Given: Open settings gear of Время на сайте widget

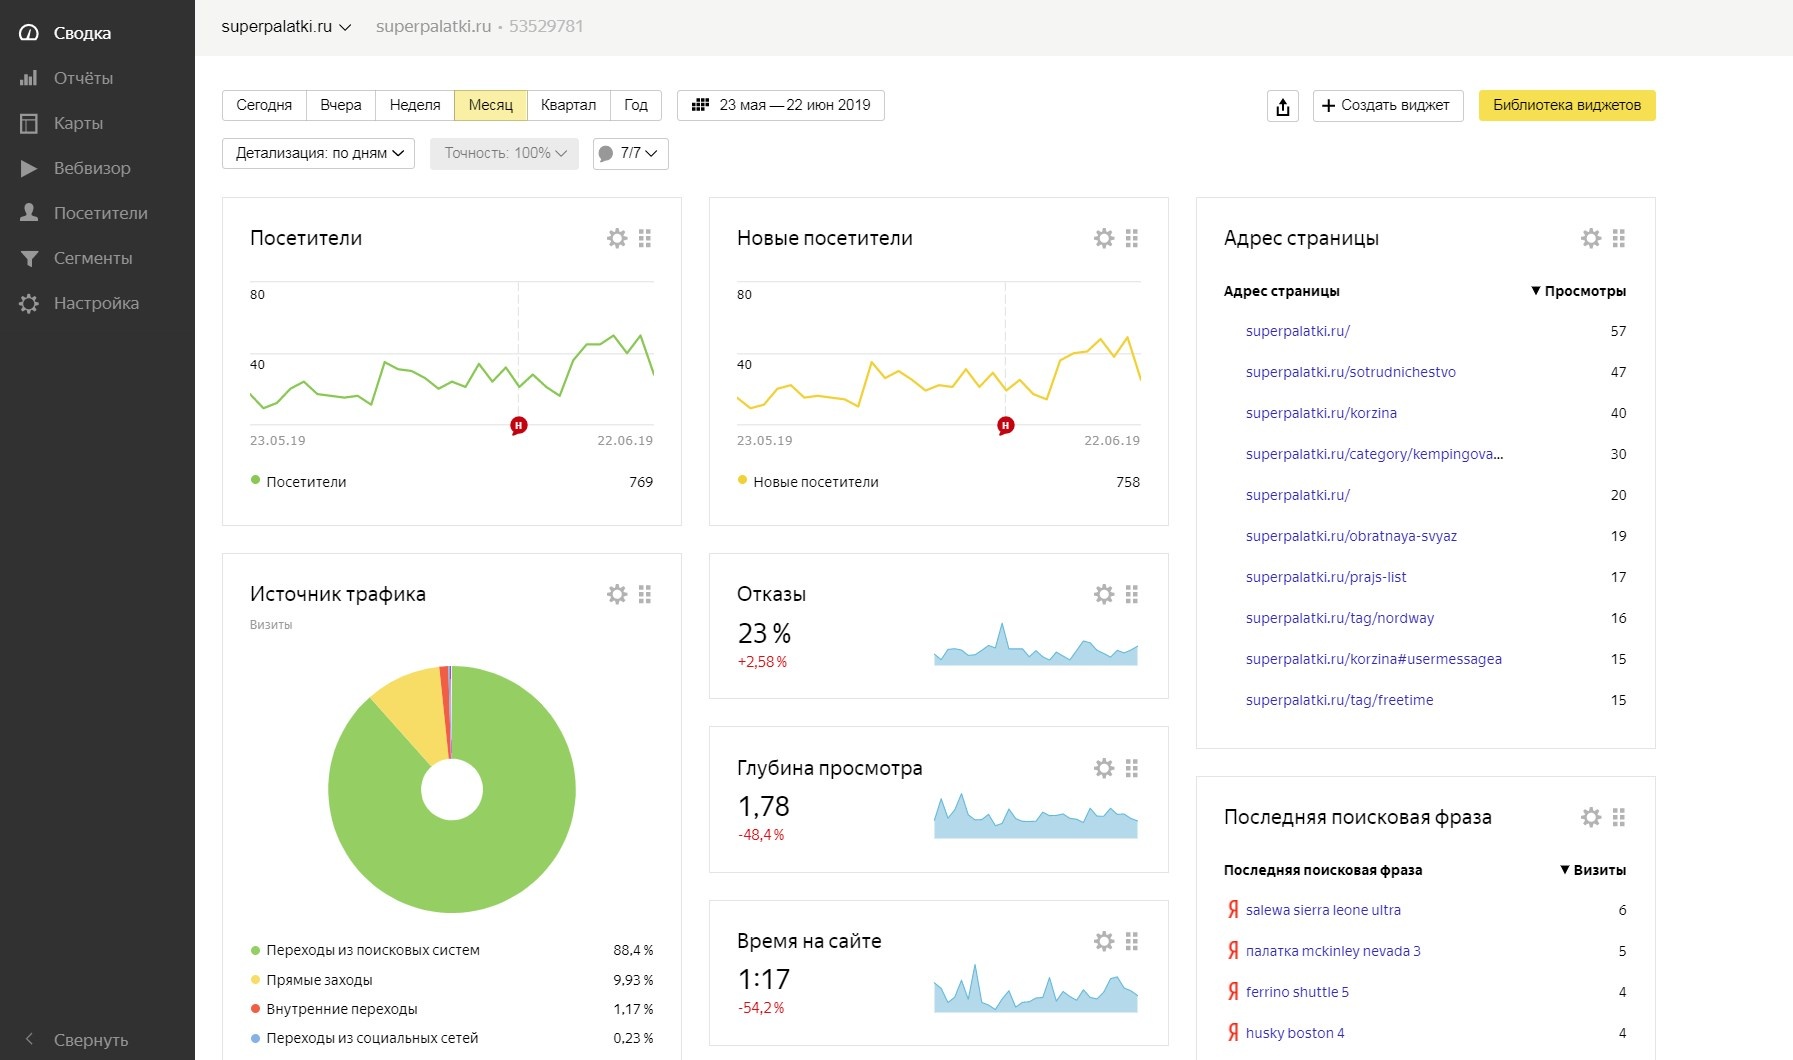Looking at the screenshot, I should click(1104, 941).
